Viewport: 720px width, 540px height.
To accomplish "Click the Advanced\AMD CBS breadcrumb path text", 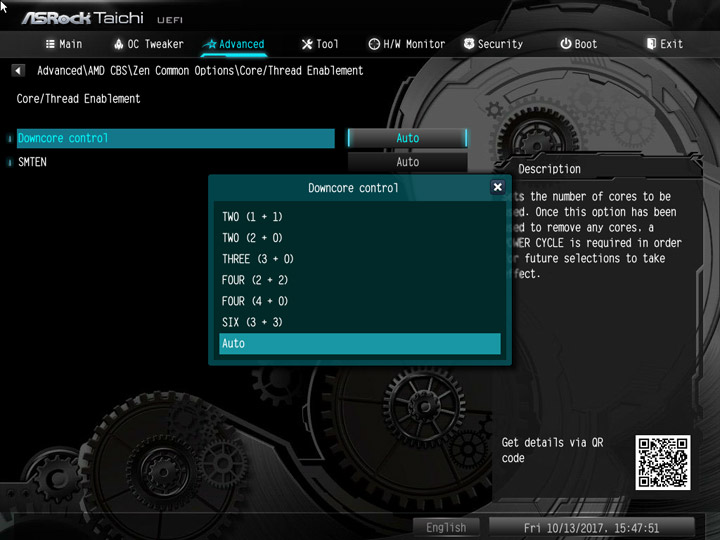I will 200,71.
